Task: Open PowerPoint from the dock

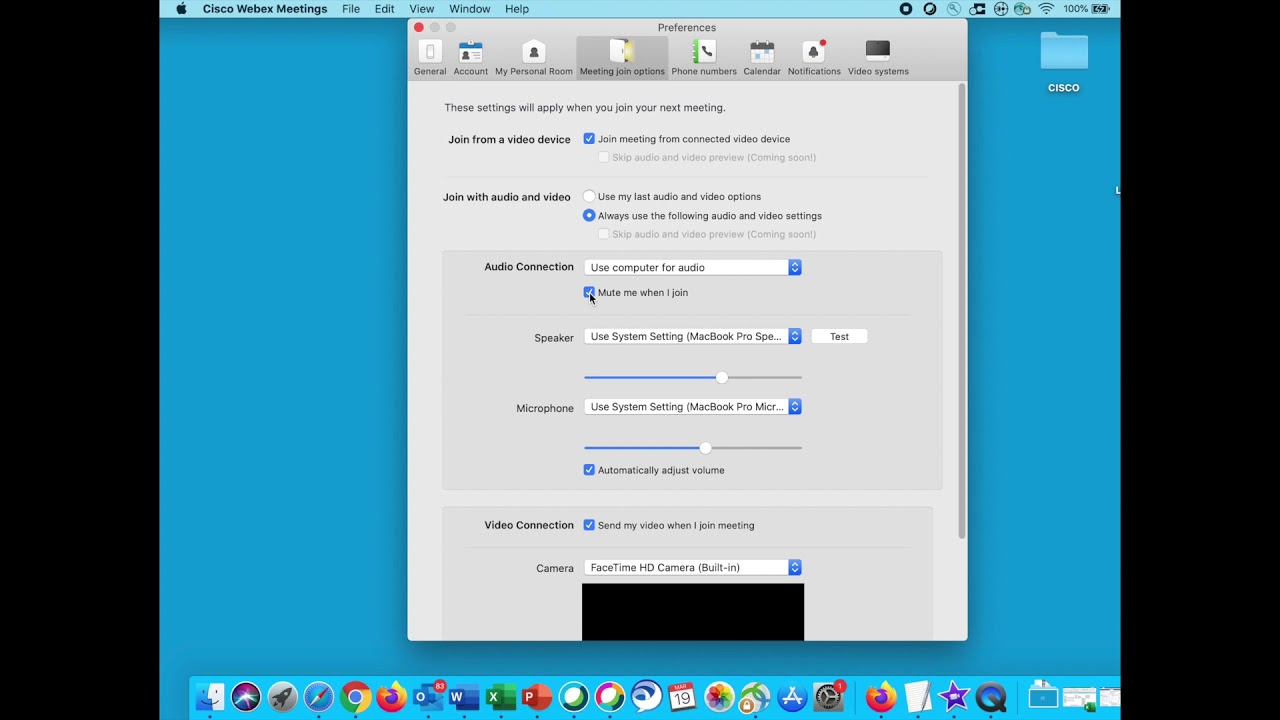Action: (537, 697)
